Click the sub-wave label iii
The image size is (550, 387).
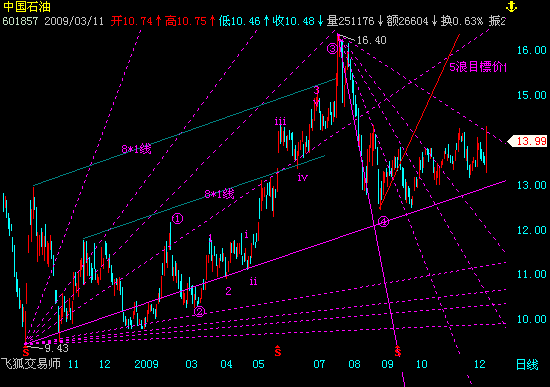click(x=280, y=121)
